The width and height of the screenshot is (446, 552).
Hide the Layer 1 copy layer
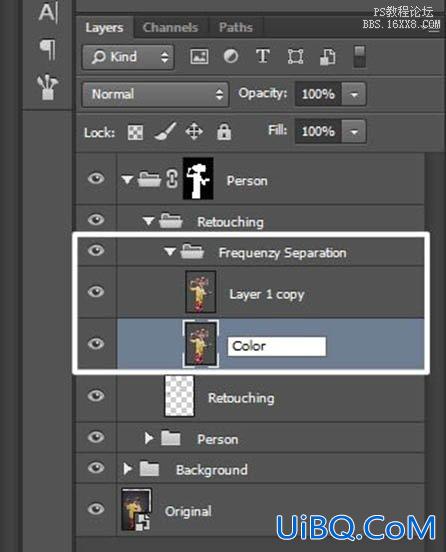[96, 292]
